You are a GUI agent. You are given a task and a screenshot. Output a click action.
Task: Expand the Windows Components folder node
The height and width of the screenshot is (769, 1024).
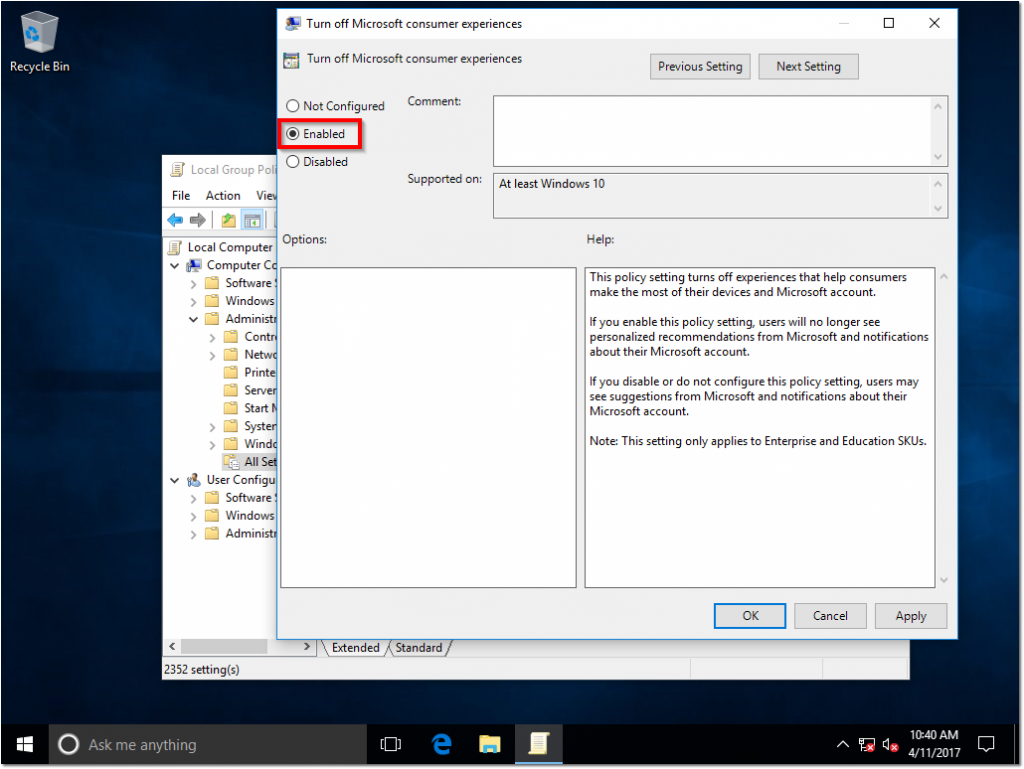pyautogui.click(x=212, y=445)
